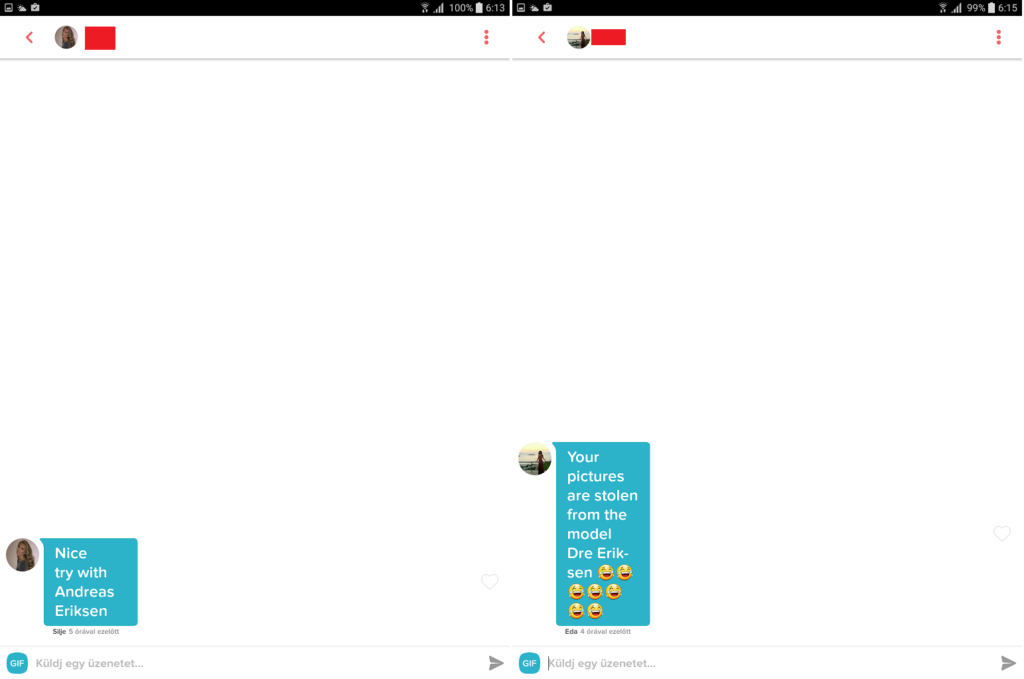The height and width of the screenshot is (679, 1024).
Task: Heart the "Your pictures are stolen" message
Action: tap(1001, 534)
